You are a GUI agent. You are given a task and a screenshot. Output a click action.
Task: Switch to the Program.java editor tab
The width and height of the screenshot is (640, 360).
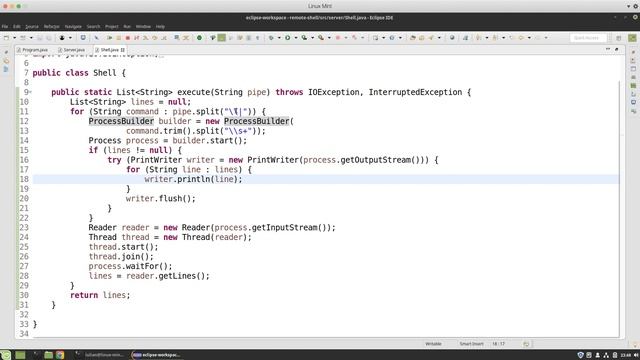tap(32, 50)
